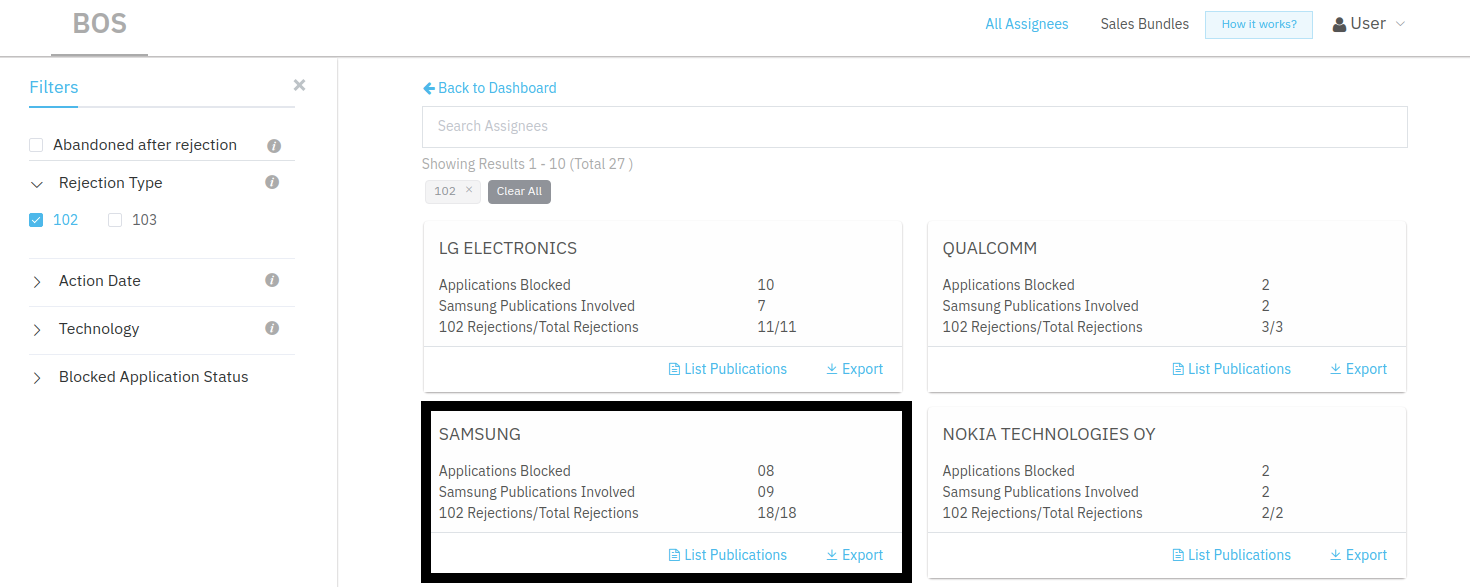1470x587 pixels.
Task: Click List Publications icon for LG Electronics
Action: (674, 369)
